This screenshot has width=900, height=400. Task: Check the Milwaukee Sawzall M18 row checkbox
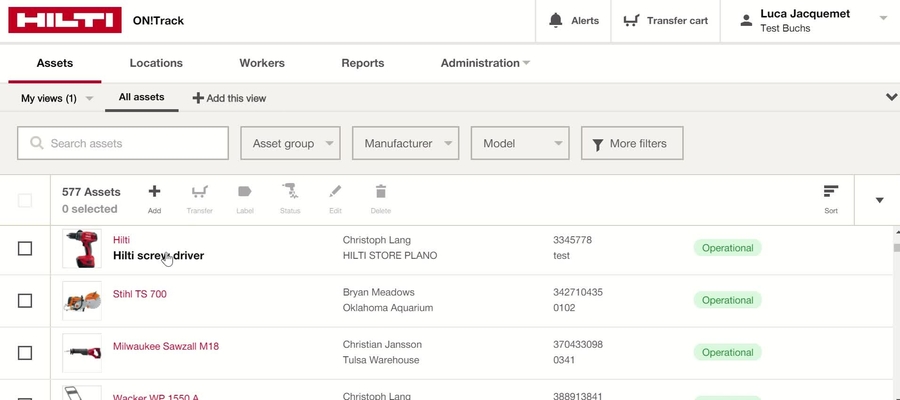click(x=25, y=352)
